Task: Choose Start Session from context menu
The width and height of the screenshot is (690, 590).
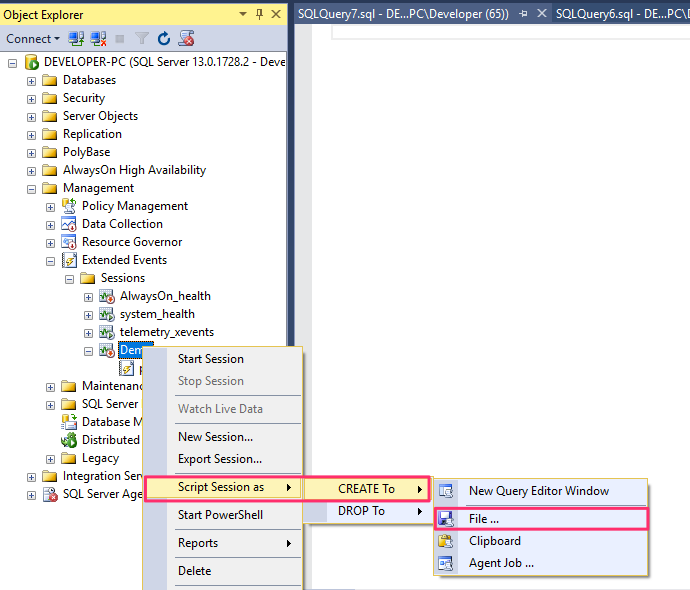Action: pos(223,359)
